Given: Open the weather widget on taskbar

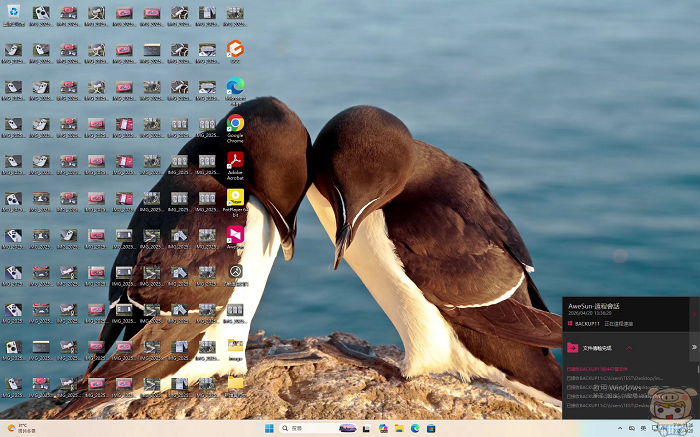Looking at the screenshot, I should click(x=18, y=428).
